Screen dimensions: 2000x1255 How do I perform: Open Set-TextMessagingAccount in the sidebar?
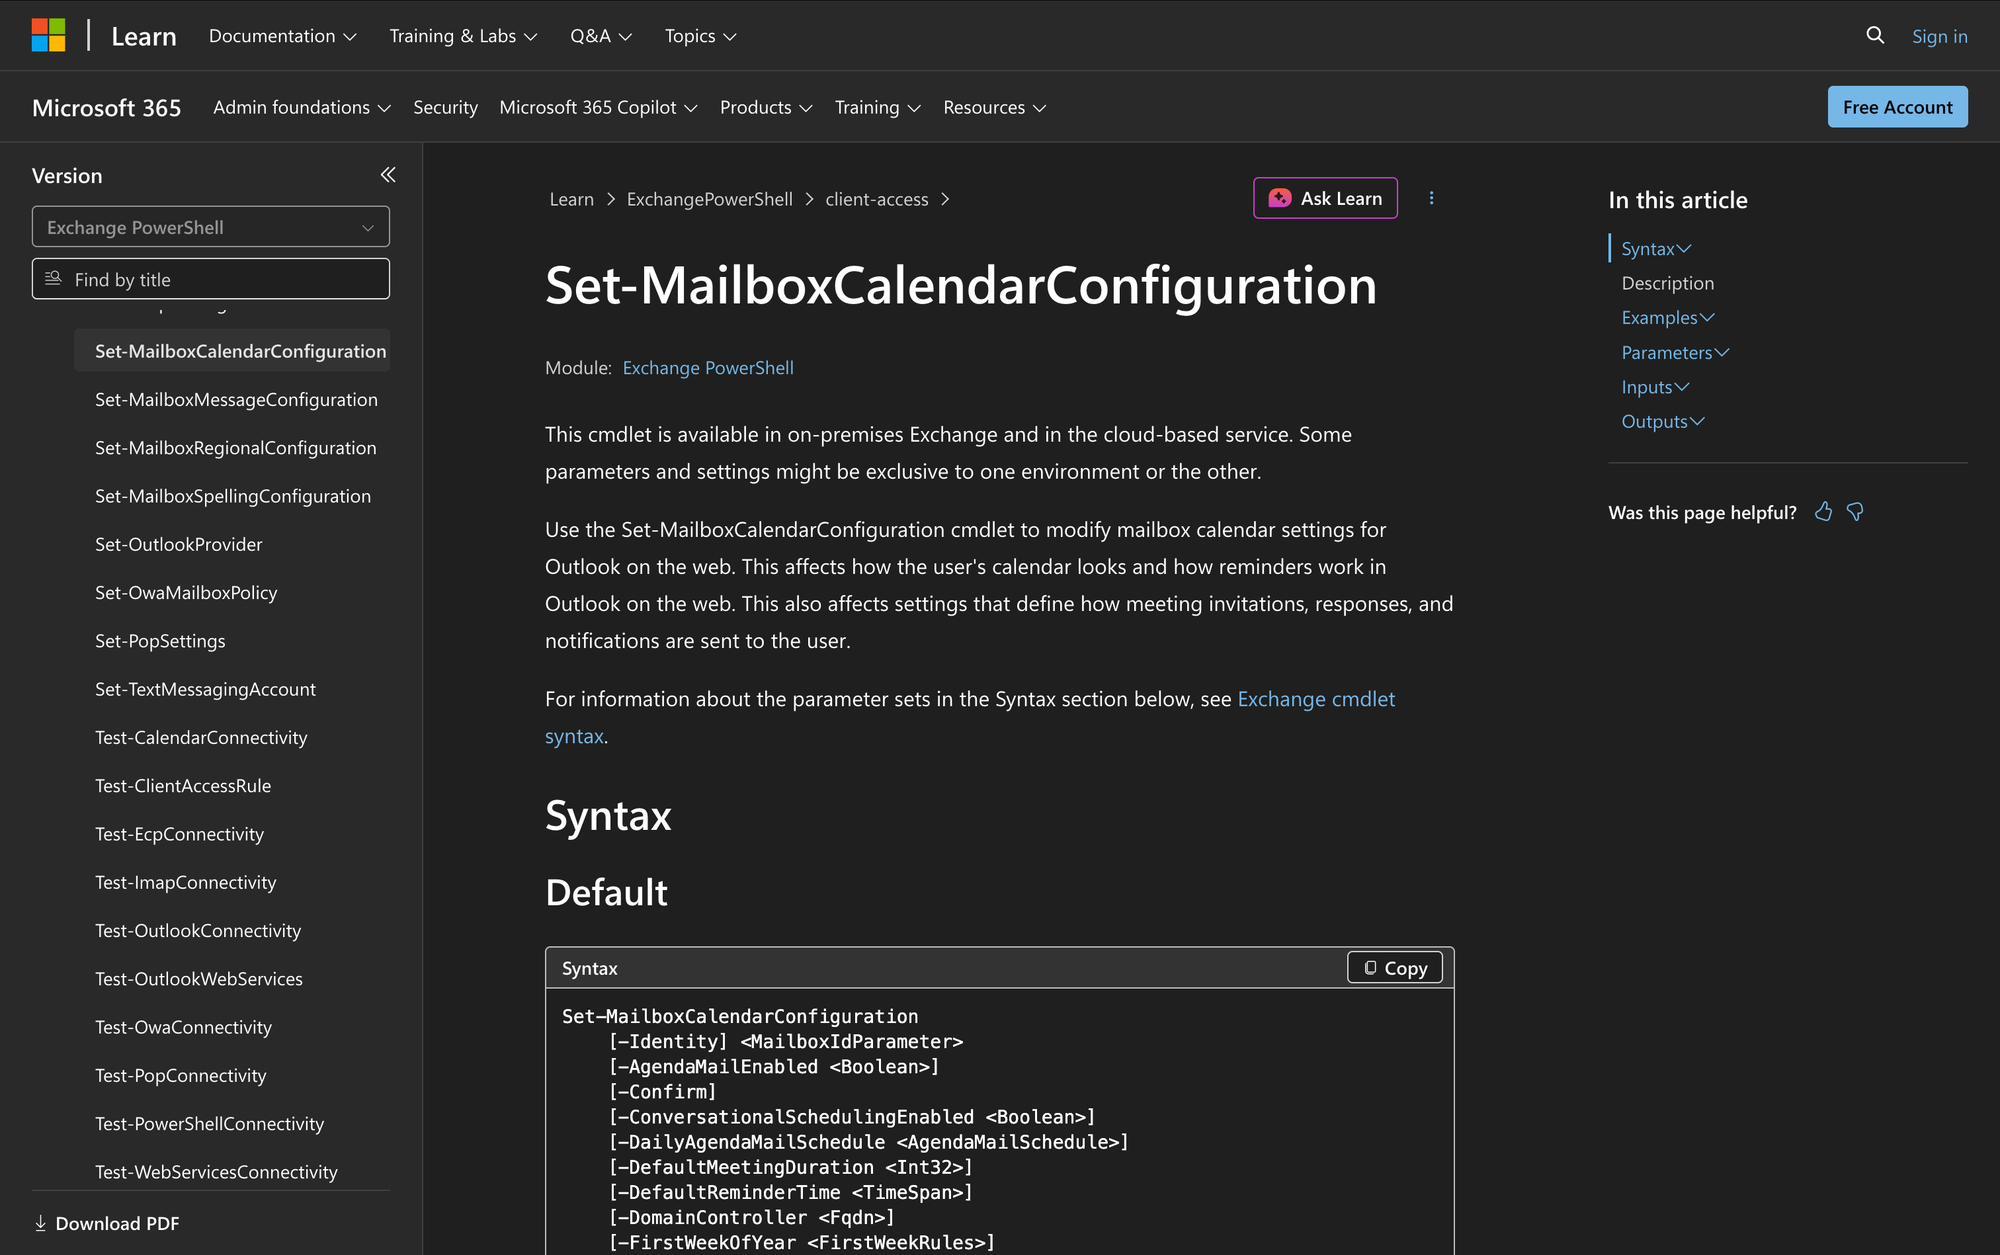pos(205,689)
